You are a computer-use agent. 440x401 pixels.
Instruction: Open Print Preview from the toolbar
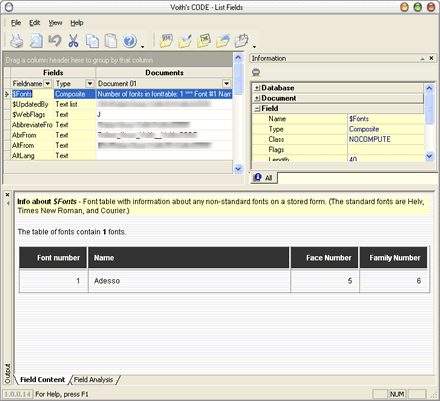[x=36, y=41]
